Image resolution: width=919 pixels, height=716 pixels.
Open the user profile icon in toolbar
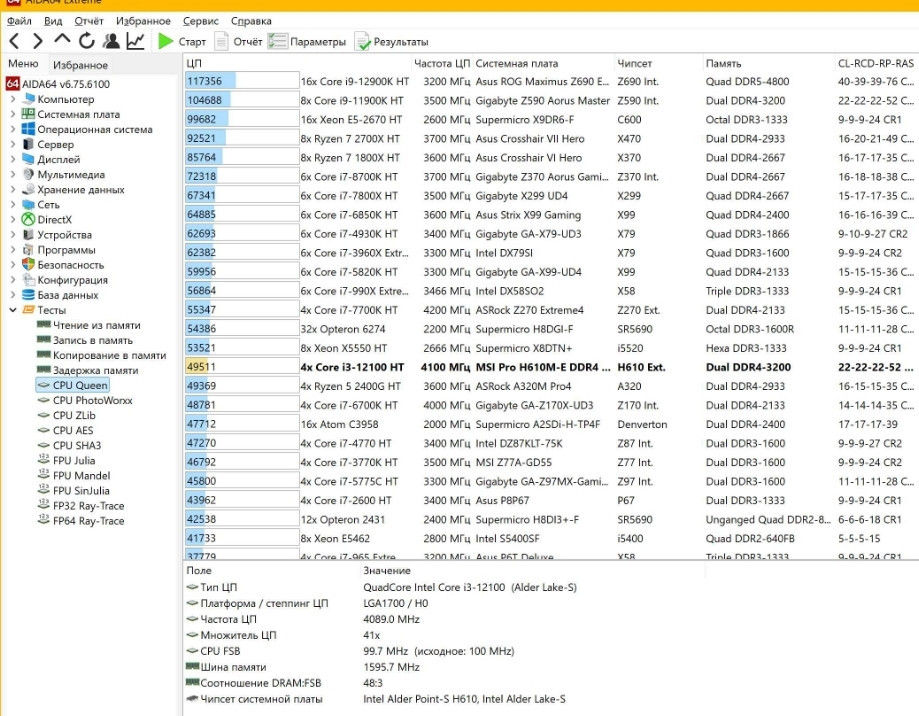(x=112, y=41)
